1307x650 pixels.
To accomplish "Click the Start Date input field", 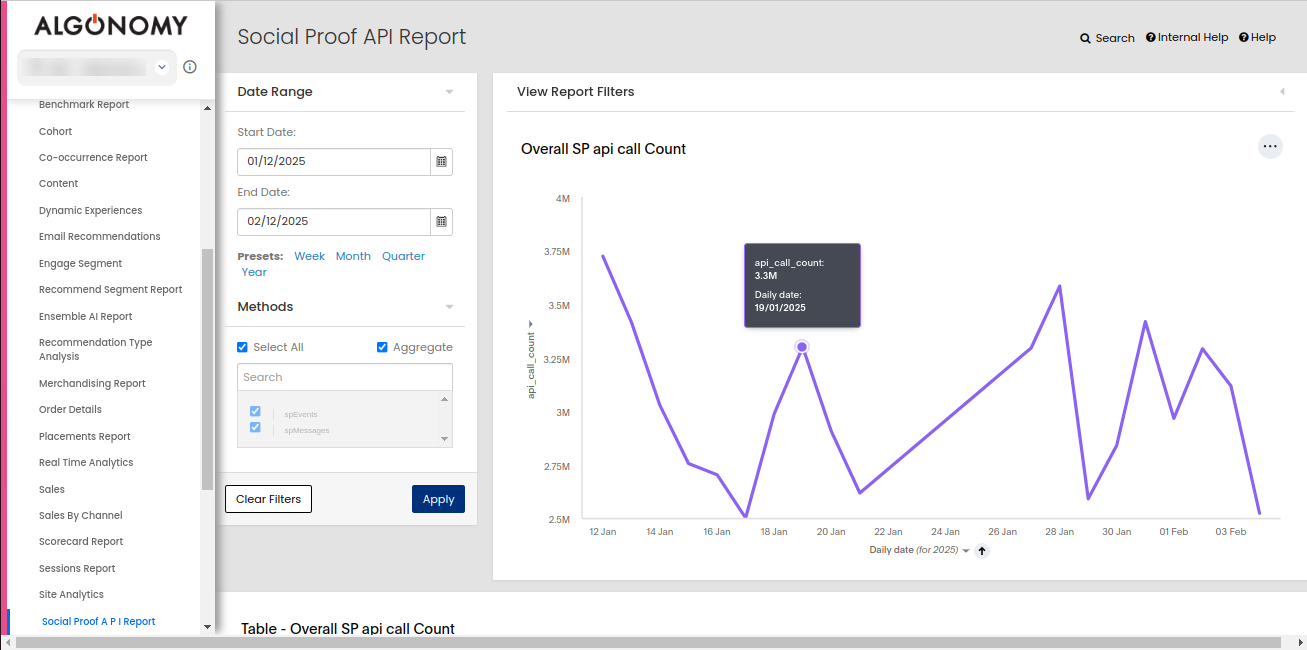I will pos(334,161).
